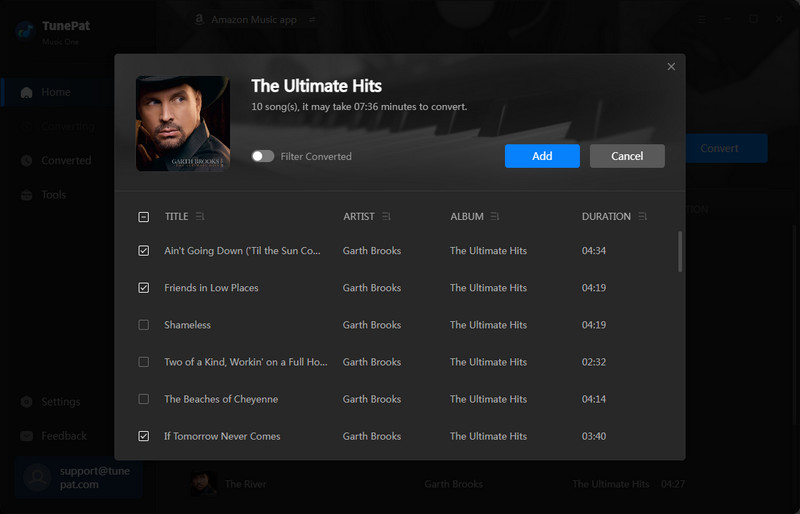Screen dimensions: 800x514
Task: Uncheck Friends in Low Places checkbox
Action: 144,288
